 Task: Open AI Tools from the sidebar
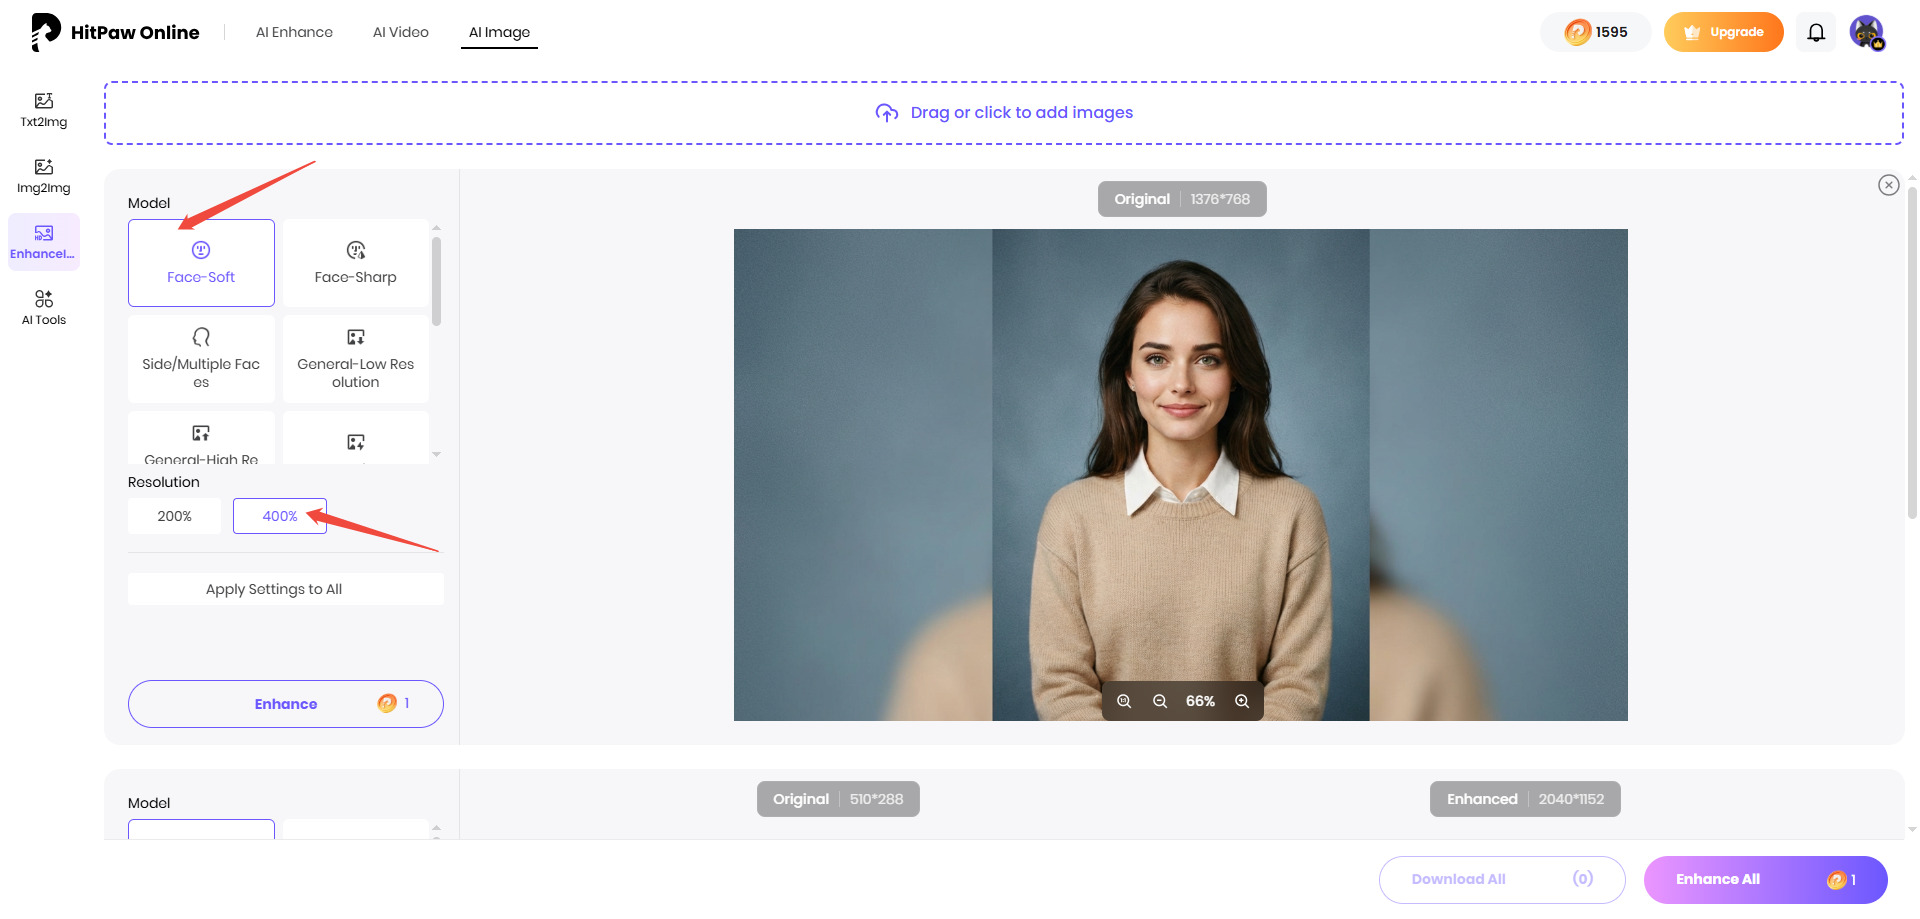[x=43, y=306]
